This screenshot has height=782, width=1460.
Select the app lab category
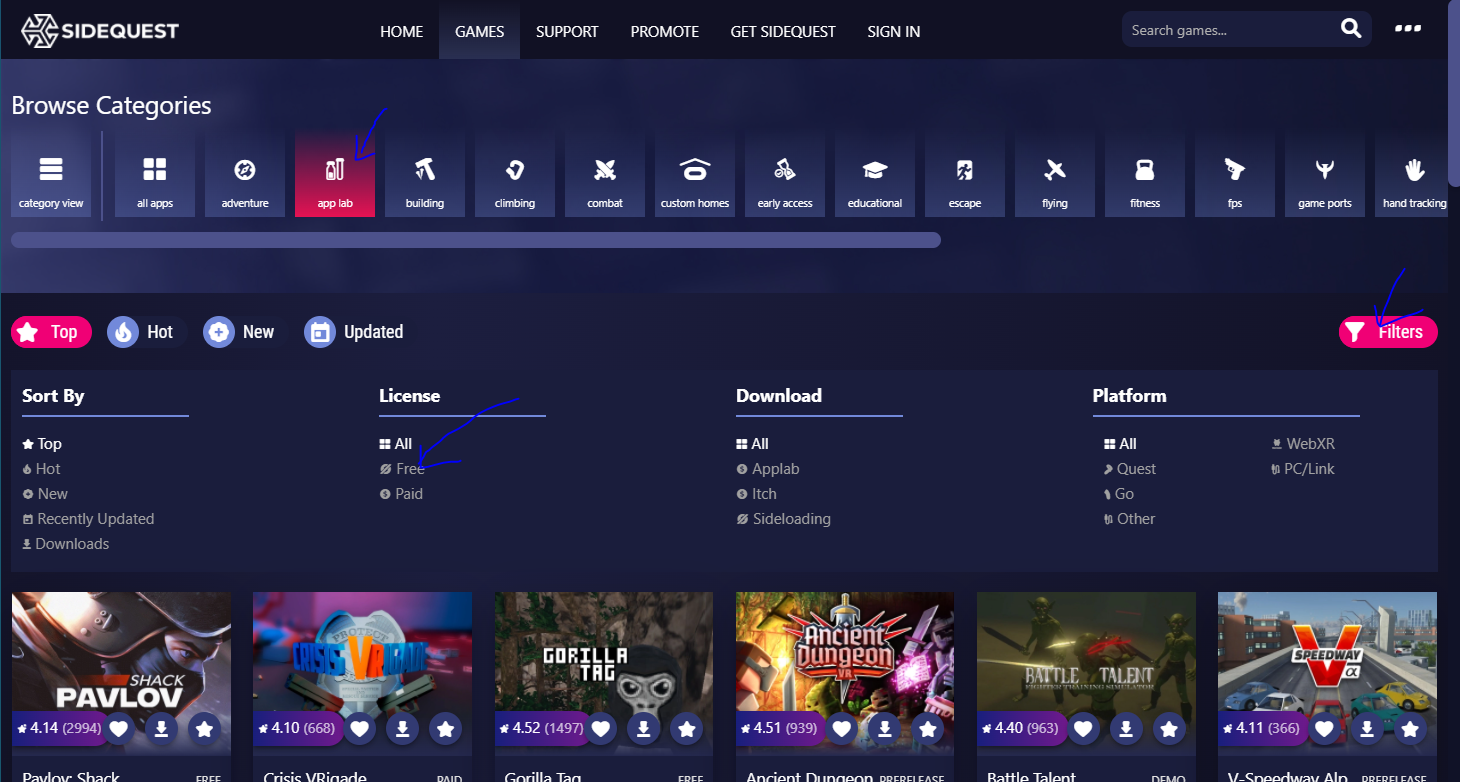(x=335, y=173)
